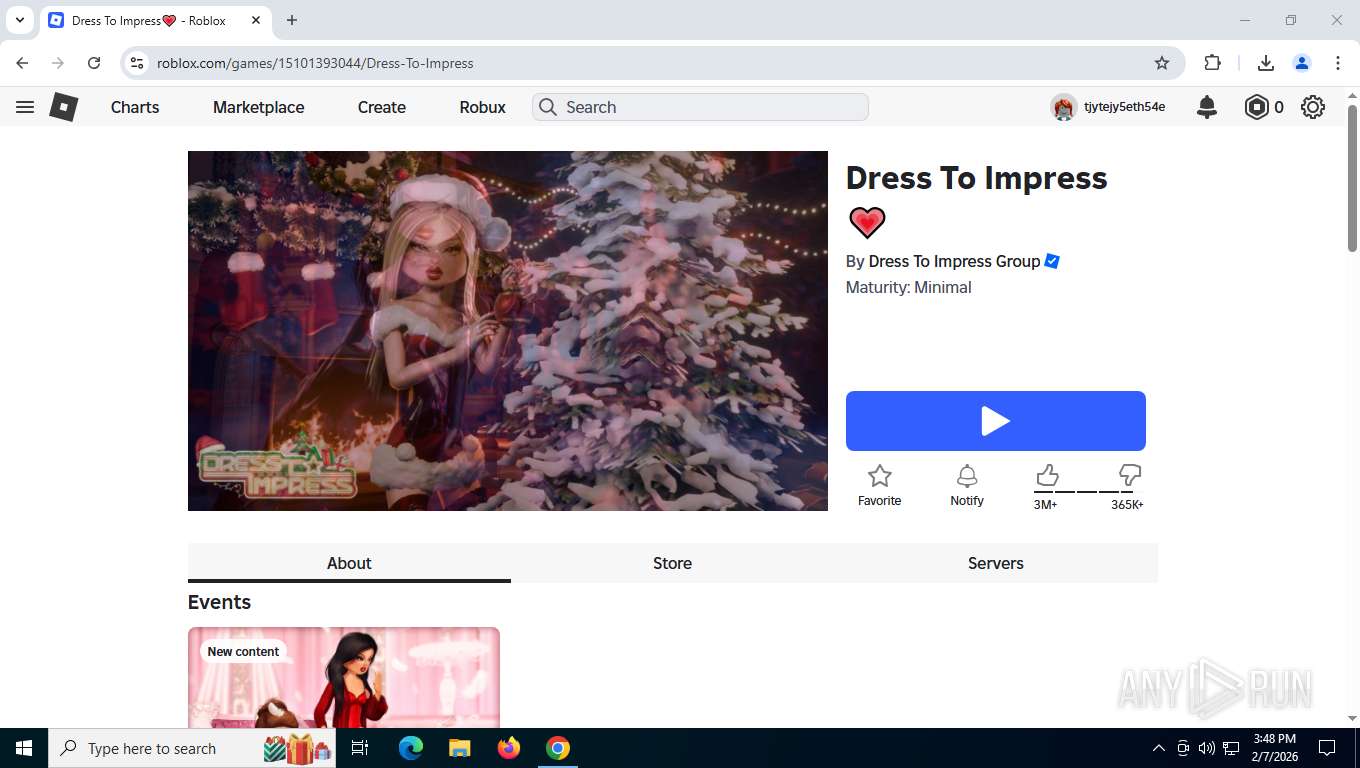Open Create in Roblox navigation
The width and height of the screenshot is (1360, 768).
click(382, 107)
